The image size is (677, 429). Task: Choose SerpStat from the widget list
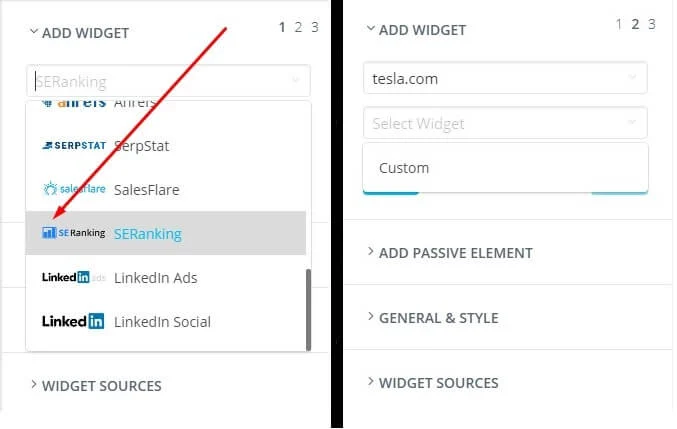[142, 146]
